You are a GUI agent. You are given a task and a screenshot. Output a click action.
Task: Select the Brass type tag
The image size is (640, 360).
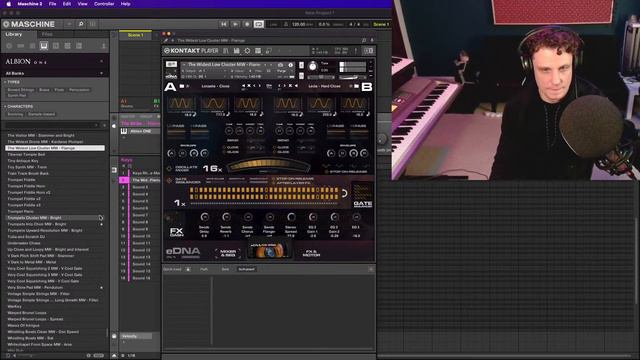click(x=44, y=90)
